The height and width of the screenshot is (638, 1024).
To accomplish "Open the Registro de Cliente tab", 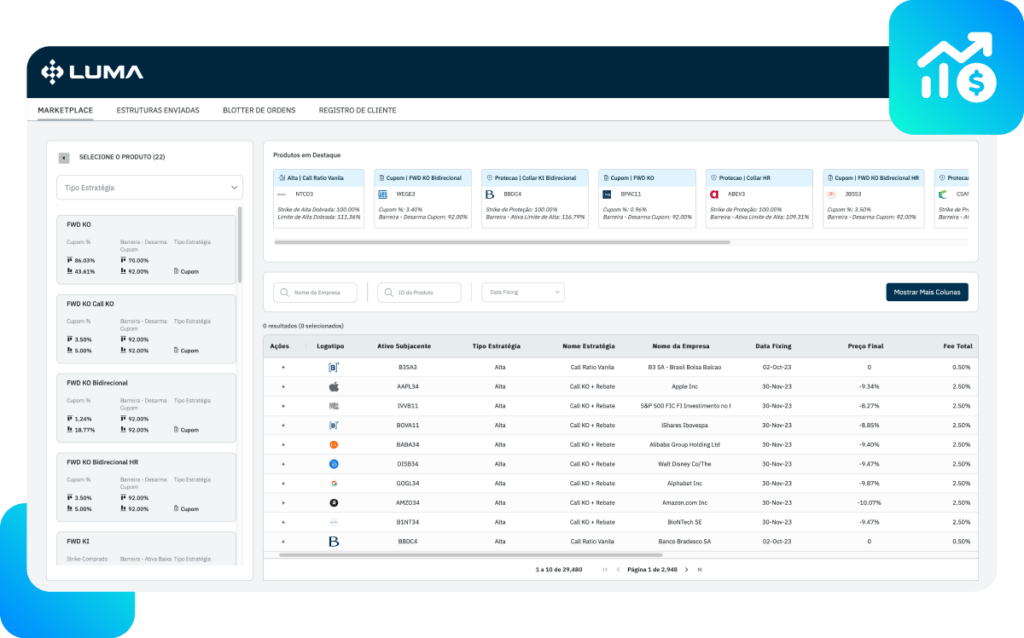I will (357, 110).
